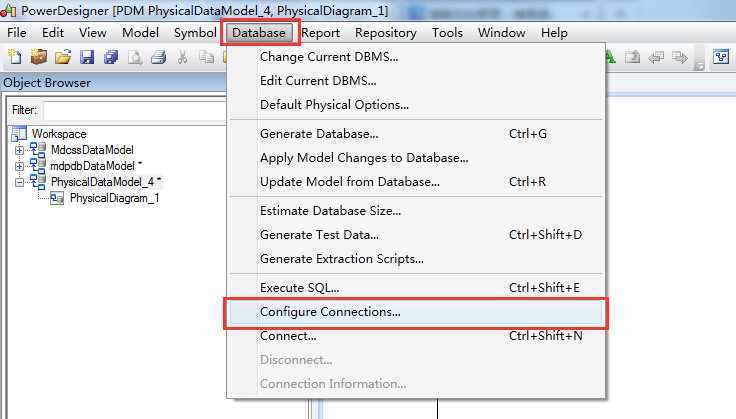Click the Cut scissors icon

(x=183, y=57)
